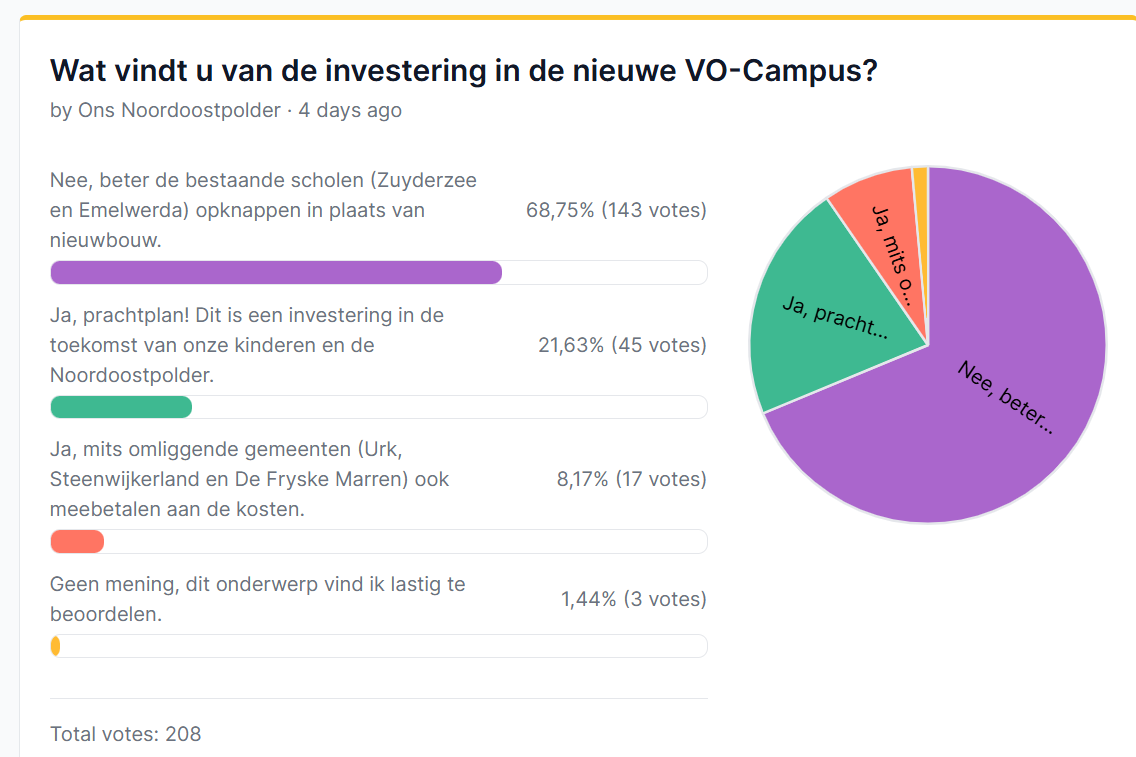Click the '1,44% (3 votes)' result
This screenshot has height=757, width=1136.
coord(633,599)
